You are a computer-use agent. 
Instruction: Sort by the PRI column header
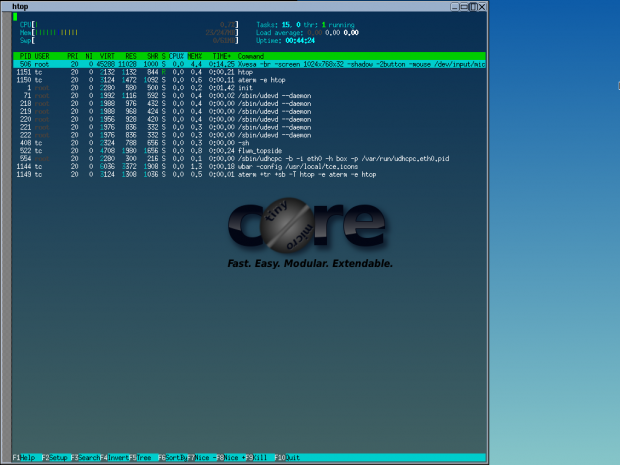click(73, 56)
